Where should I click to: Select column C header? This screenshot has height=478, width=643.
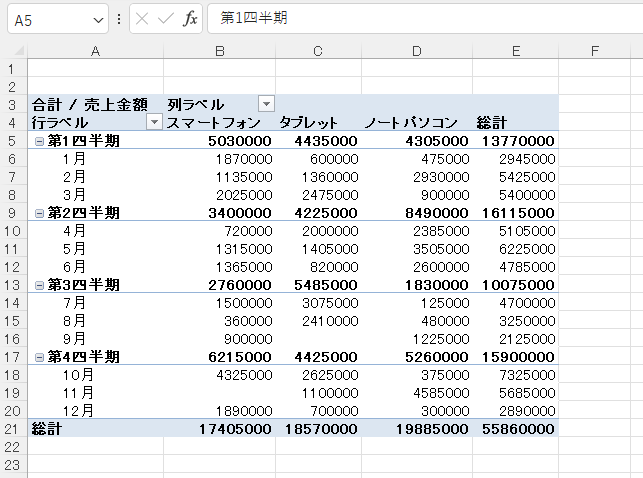click(x=318, y=51)
